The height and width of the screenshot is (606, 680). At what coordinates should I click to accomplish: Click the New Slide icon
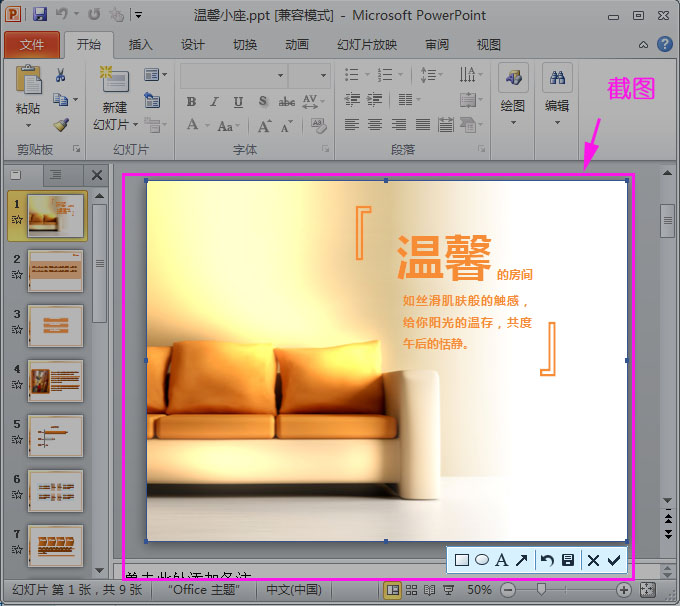[x=114, y=79]
